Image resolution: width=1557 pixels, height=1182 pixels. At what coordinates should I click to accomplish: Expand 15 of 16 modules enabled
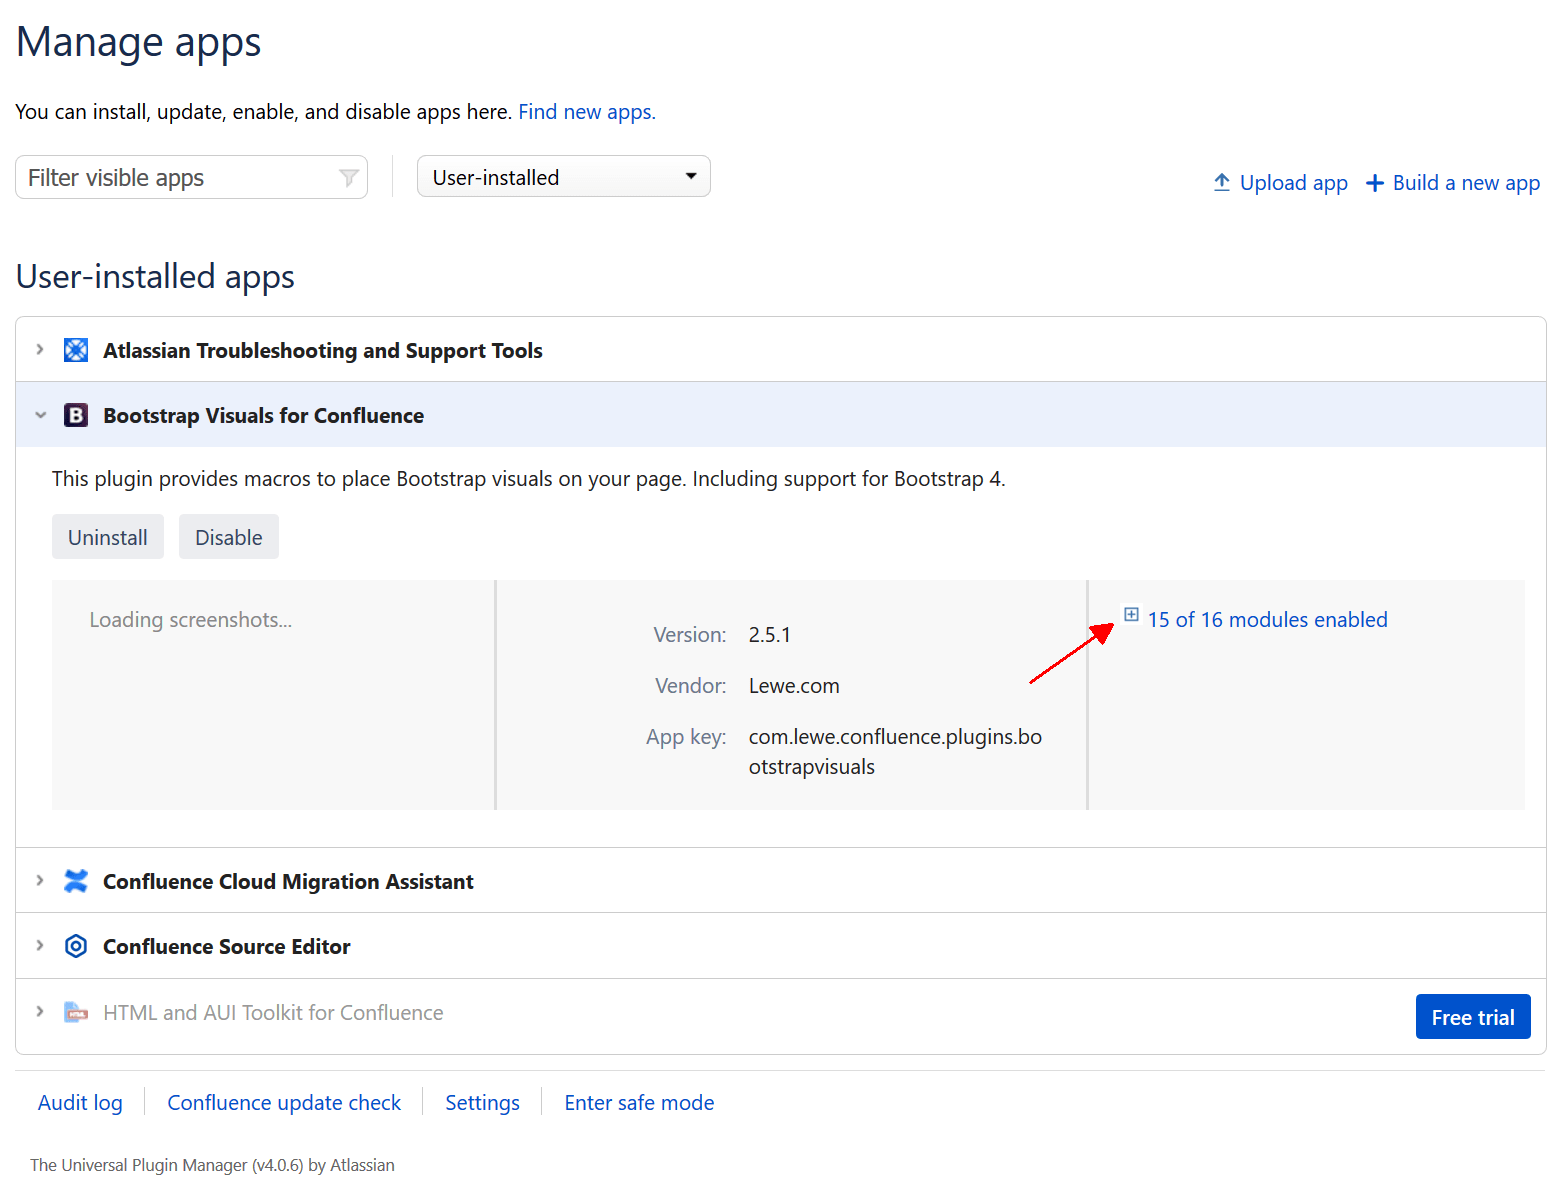[x=1267, y=620]
